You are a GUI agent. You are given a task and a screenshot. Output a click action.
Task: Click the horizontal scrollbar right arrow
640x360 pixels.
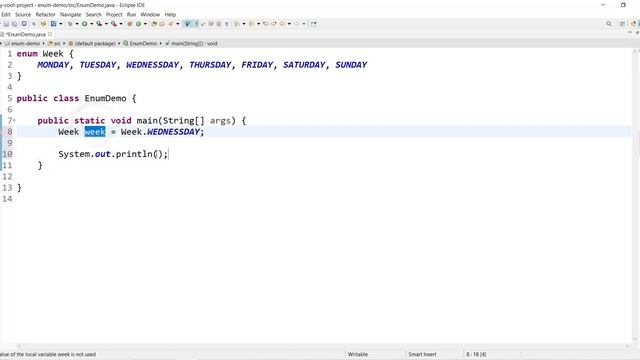[628, 346]
